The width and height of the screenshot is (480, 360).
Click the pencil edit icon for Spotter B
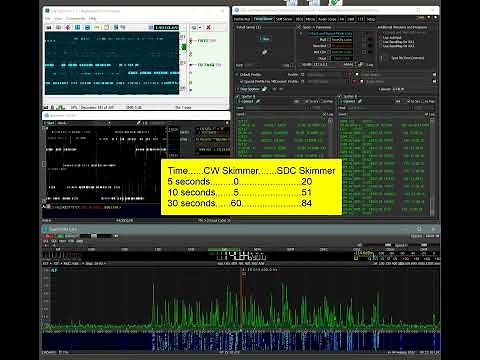(360, 101)
